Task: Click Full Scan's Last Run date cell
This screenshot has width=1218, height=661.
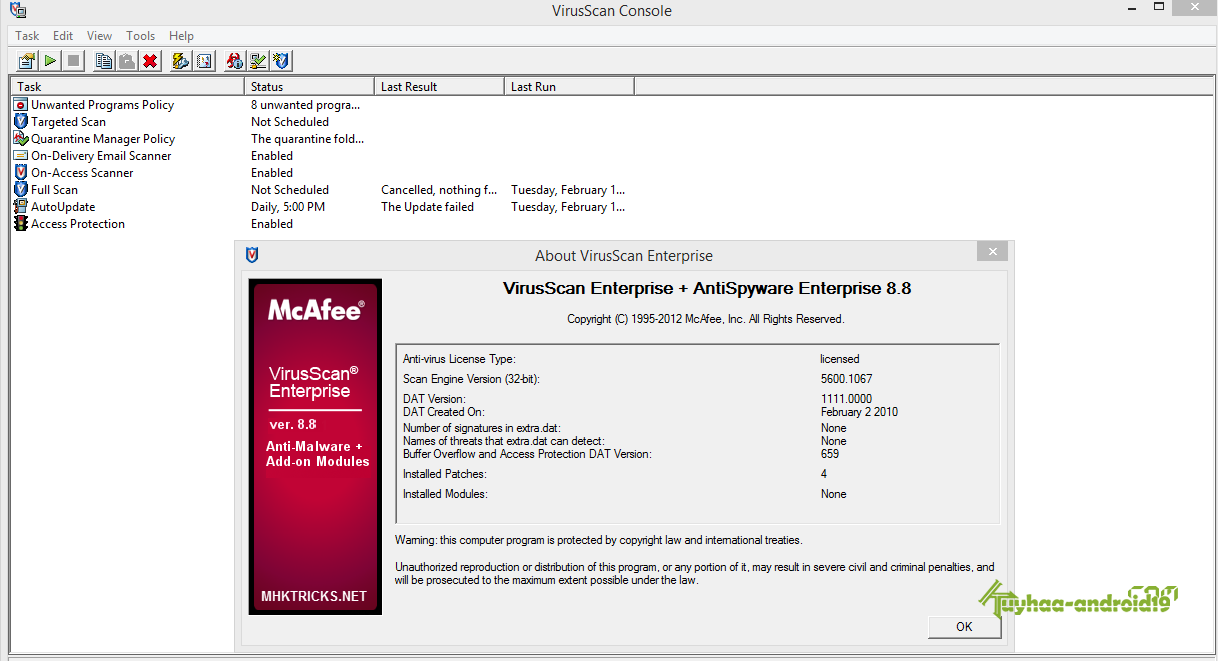Action: pos(568,190)
